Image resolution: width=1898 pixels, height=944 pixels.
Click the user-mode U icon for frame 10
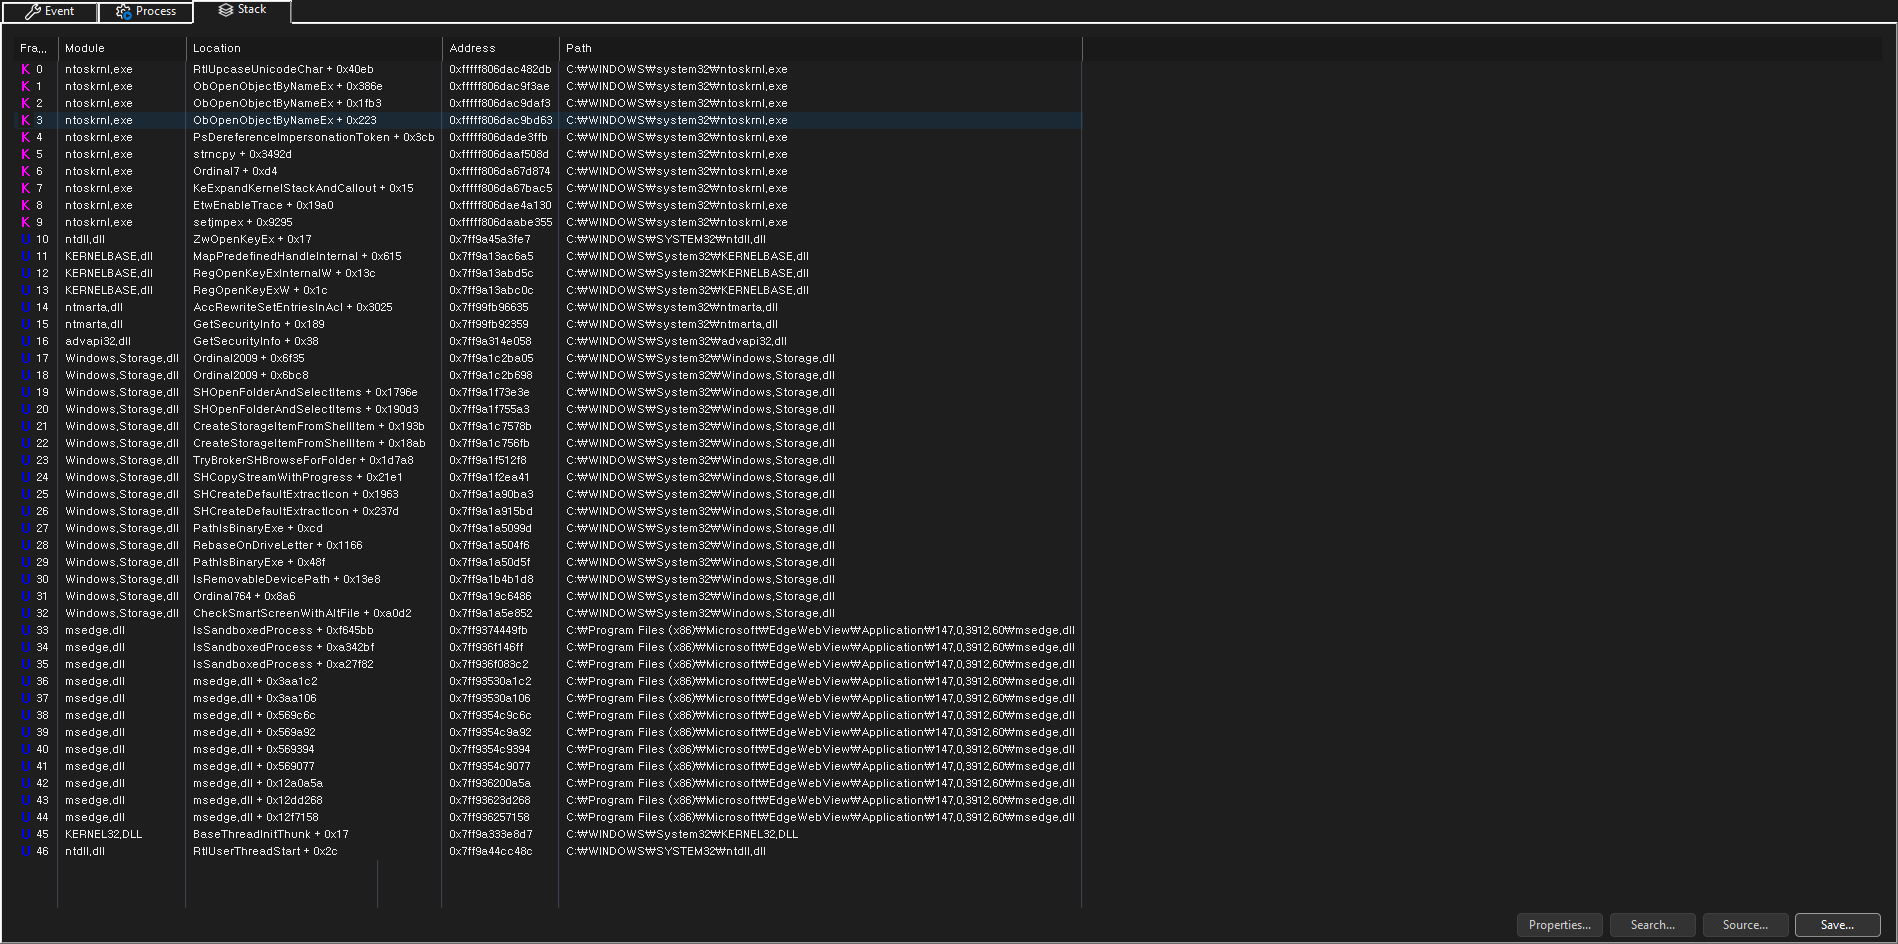(25, 239)
